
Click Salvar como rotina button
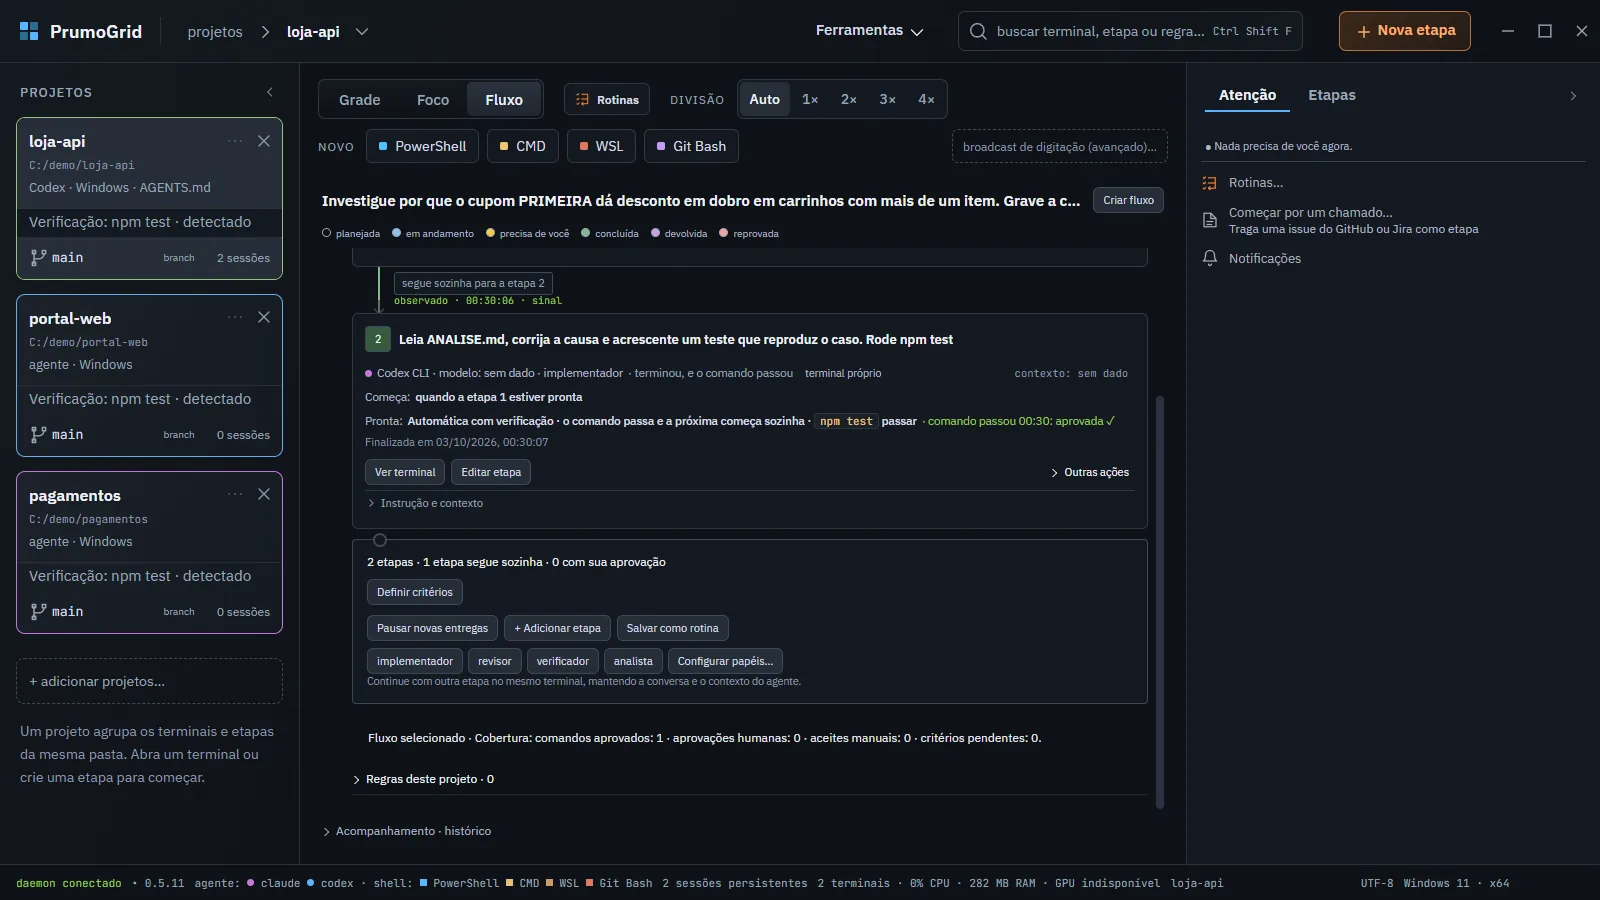(672, 628)
